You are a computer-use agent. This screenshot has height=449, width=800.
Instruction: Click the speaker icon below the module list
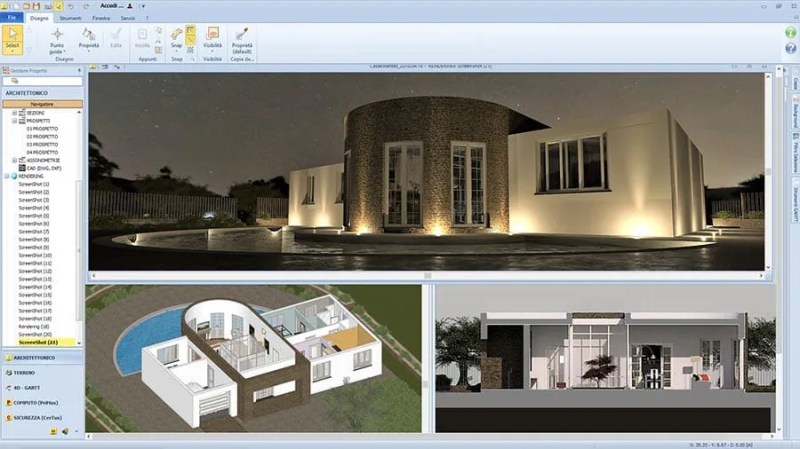65,432
